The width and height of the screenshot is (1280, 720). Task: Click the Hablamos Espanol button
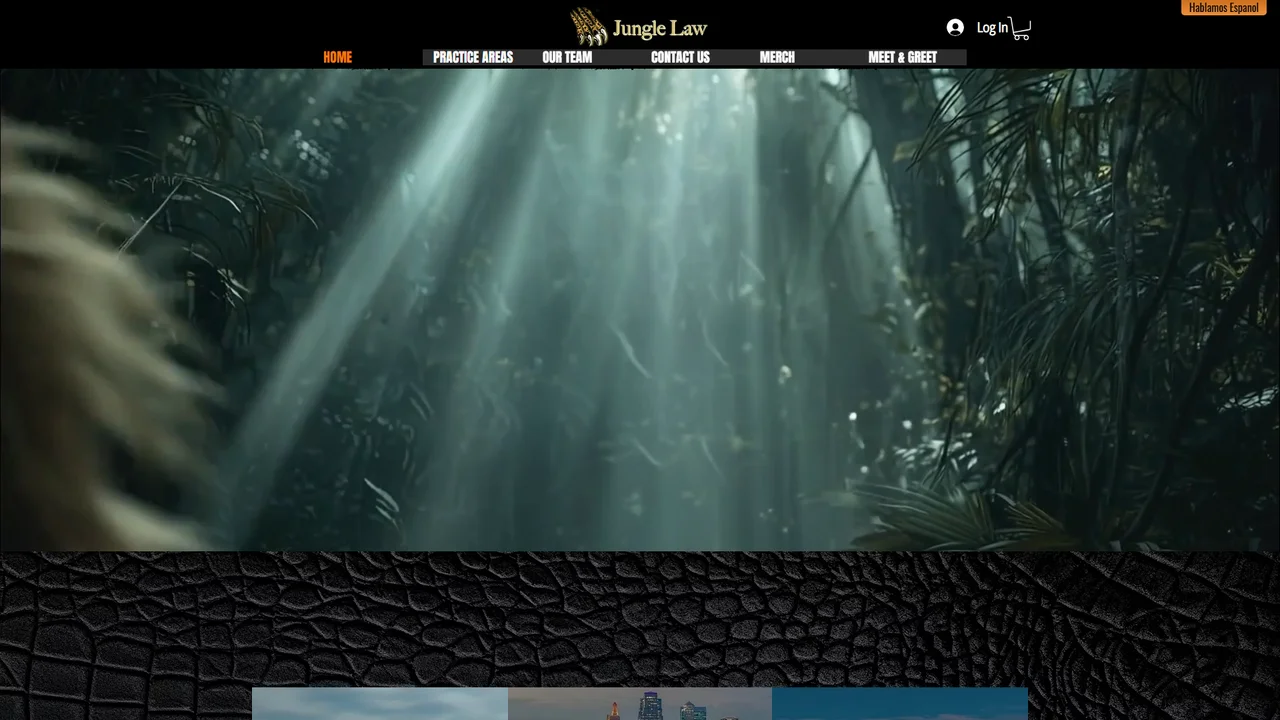[x=1224, y=8]
